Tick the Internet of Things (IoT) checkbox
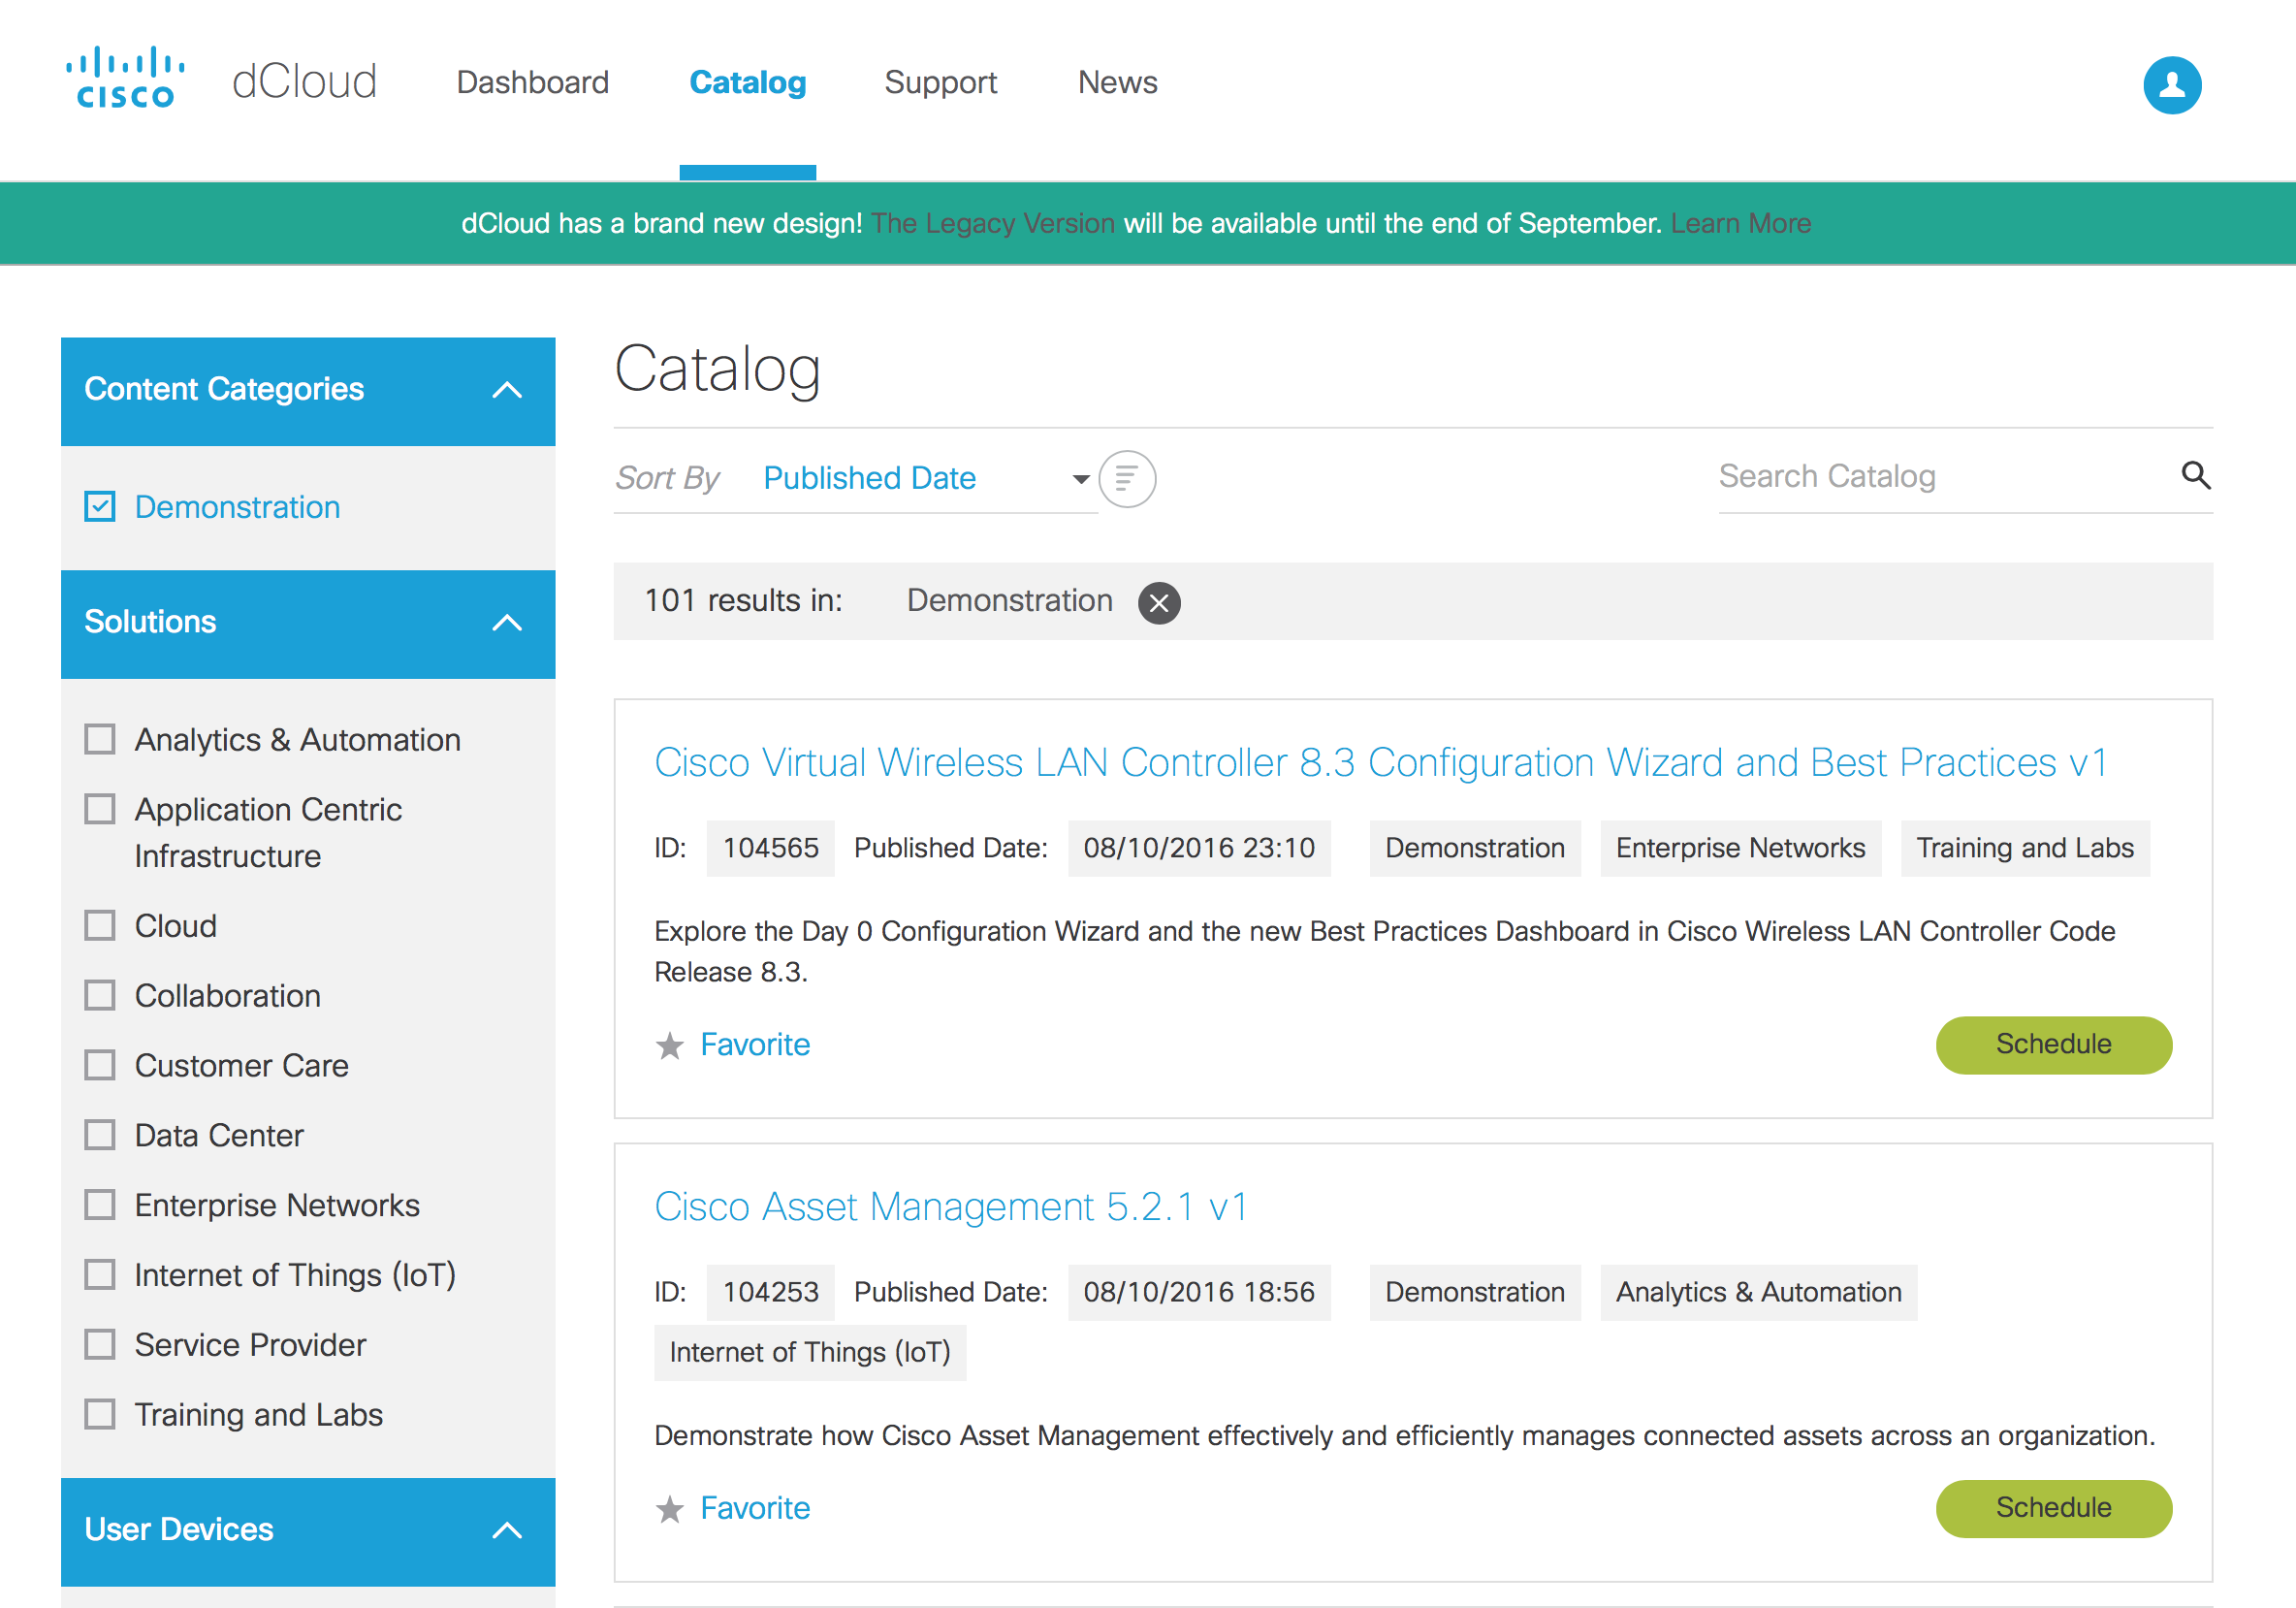Image resolution: width=2296 pixels, height=1608 pixels. coord(100,1275)
